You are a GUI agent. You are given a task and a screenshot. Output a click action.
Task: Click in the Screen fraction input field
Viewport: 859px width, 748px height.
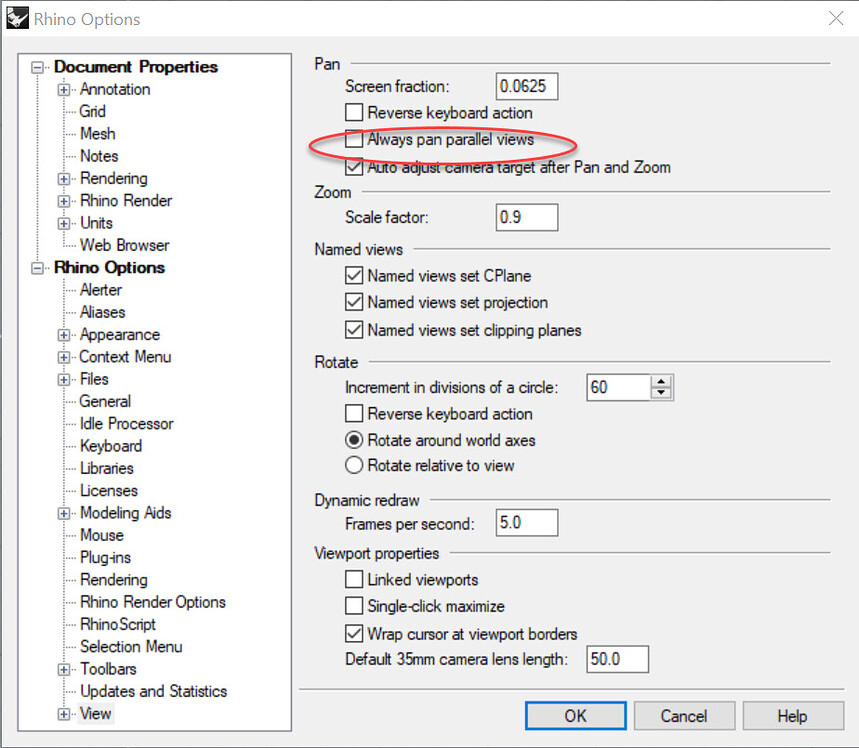(526, 86)
